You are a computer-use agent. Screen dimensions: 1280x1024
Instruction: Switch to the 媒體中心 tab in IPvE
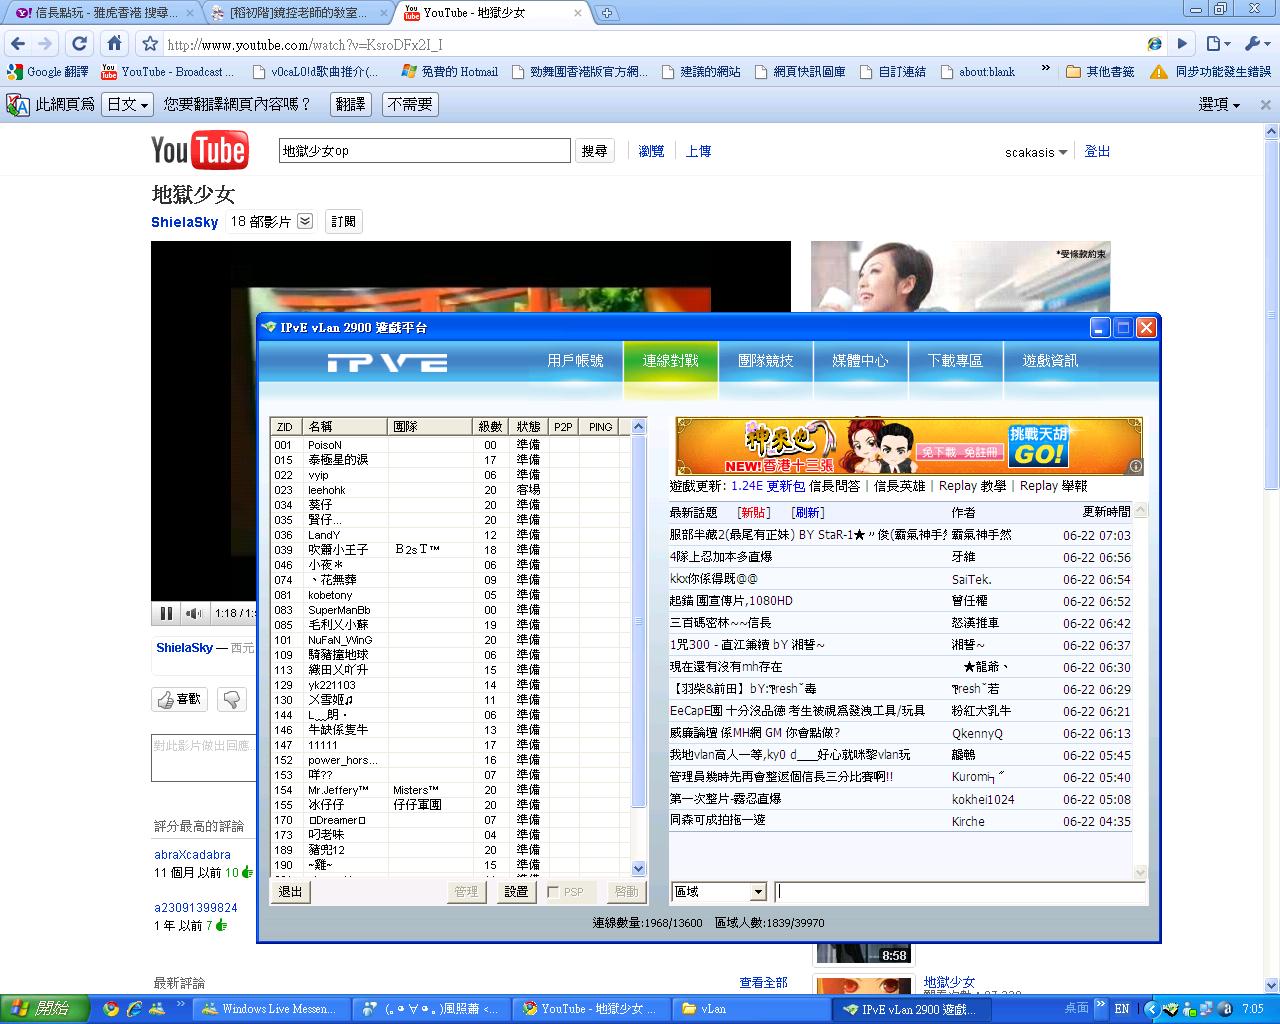coord(860,361)
